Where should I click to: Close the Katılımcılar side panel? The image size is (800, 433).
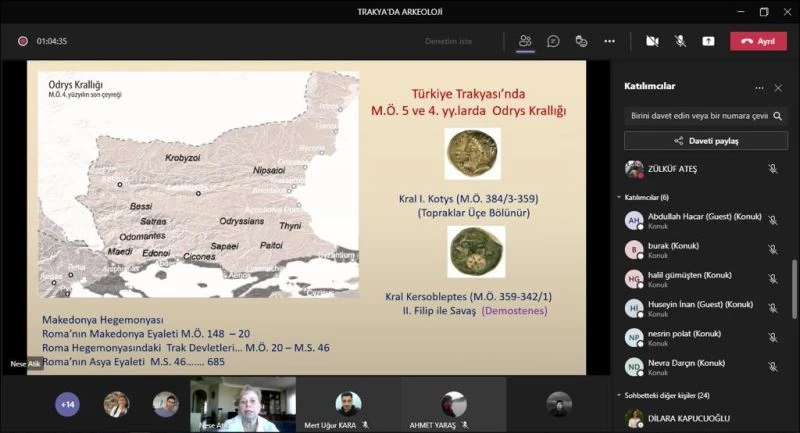click(x=778, y=88)
